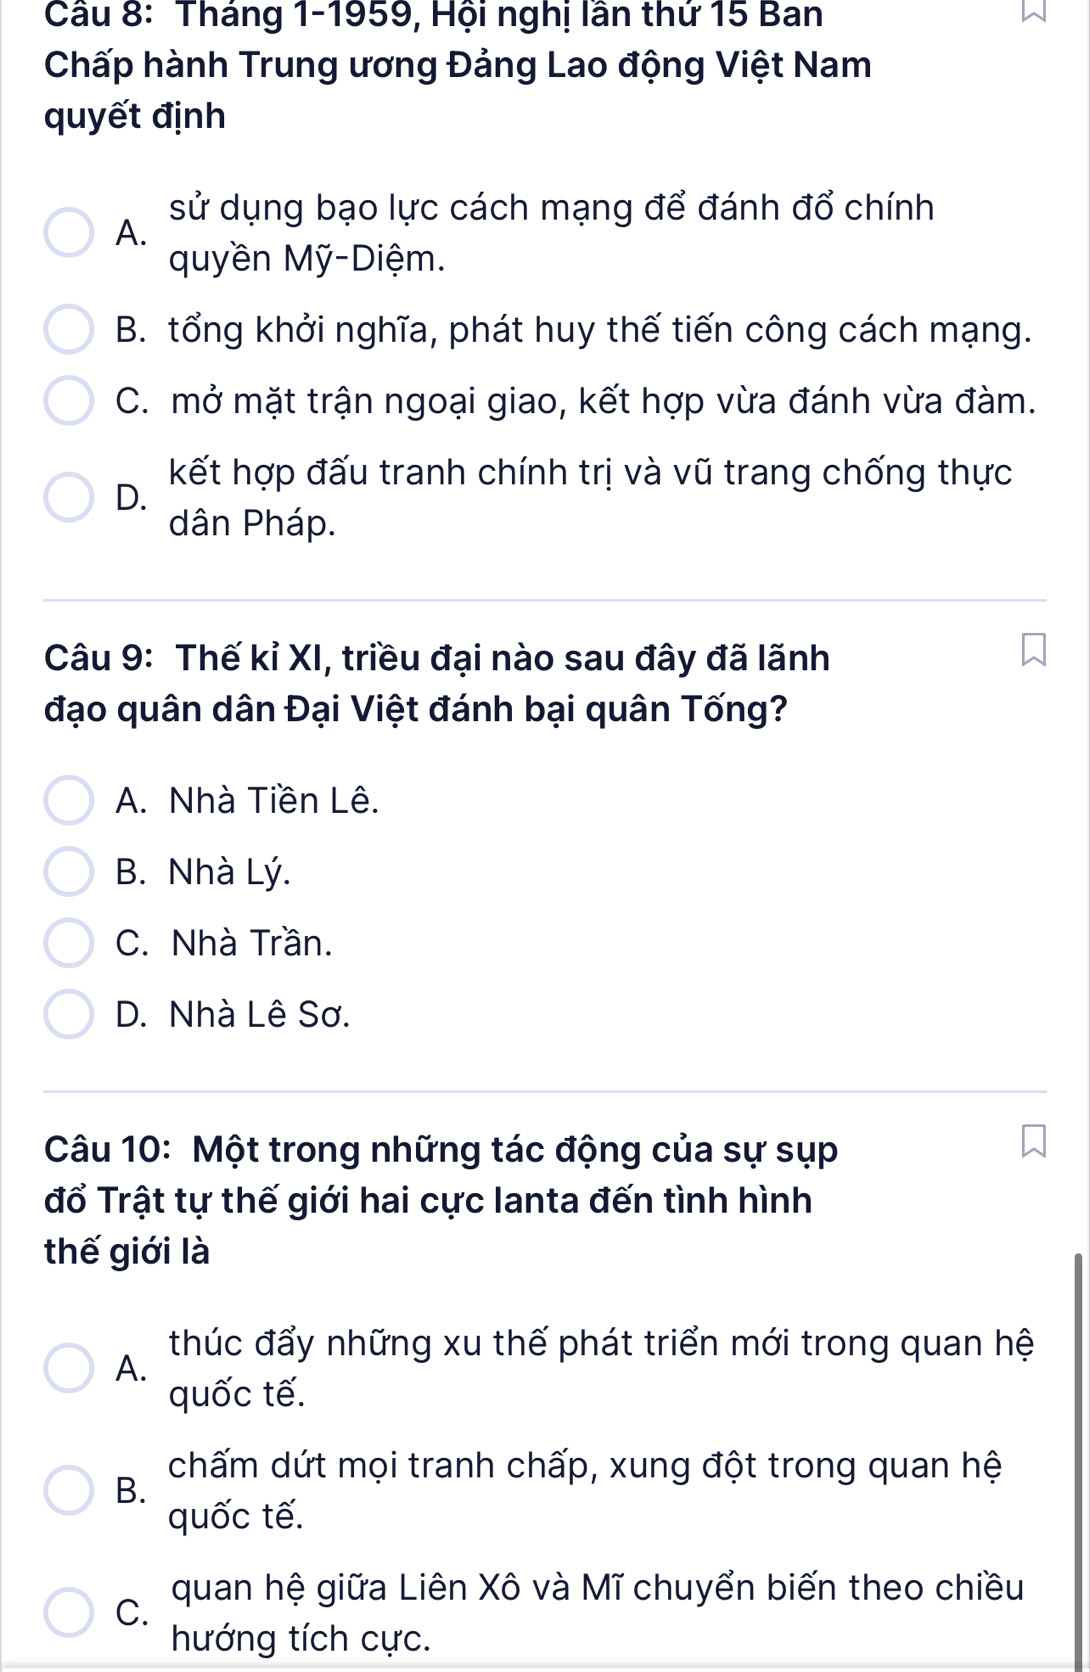Choose the 'Nhà Lý' radio option
The image size is (1090, 1672).
pos(69,872)
